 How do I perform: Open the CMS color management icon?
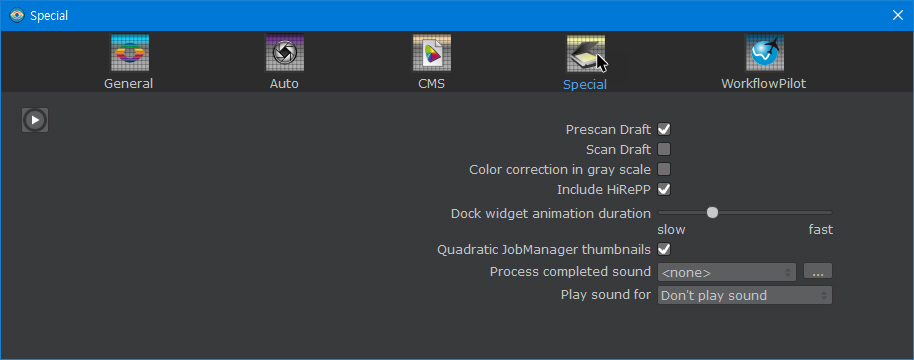point(431,53)
